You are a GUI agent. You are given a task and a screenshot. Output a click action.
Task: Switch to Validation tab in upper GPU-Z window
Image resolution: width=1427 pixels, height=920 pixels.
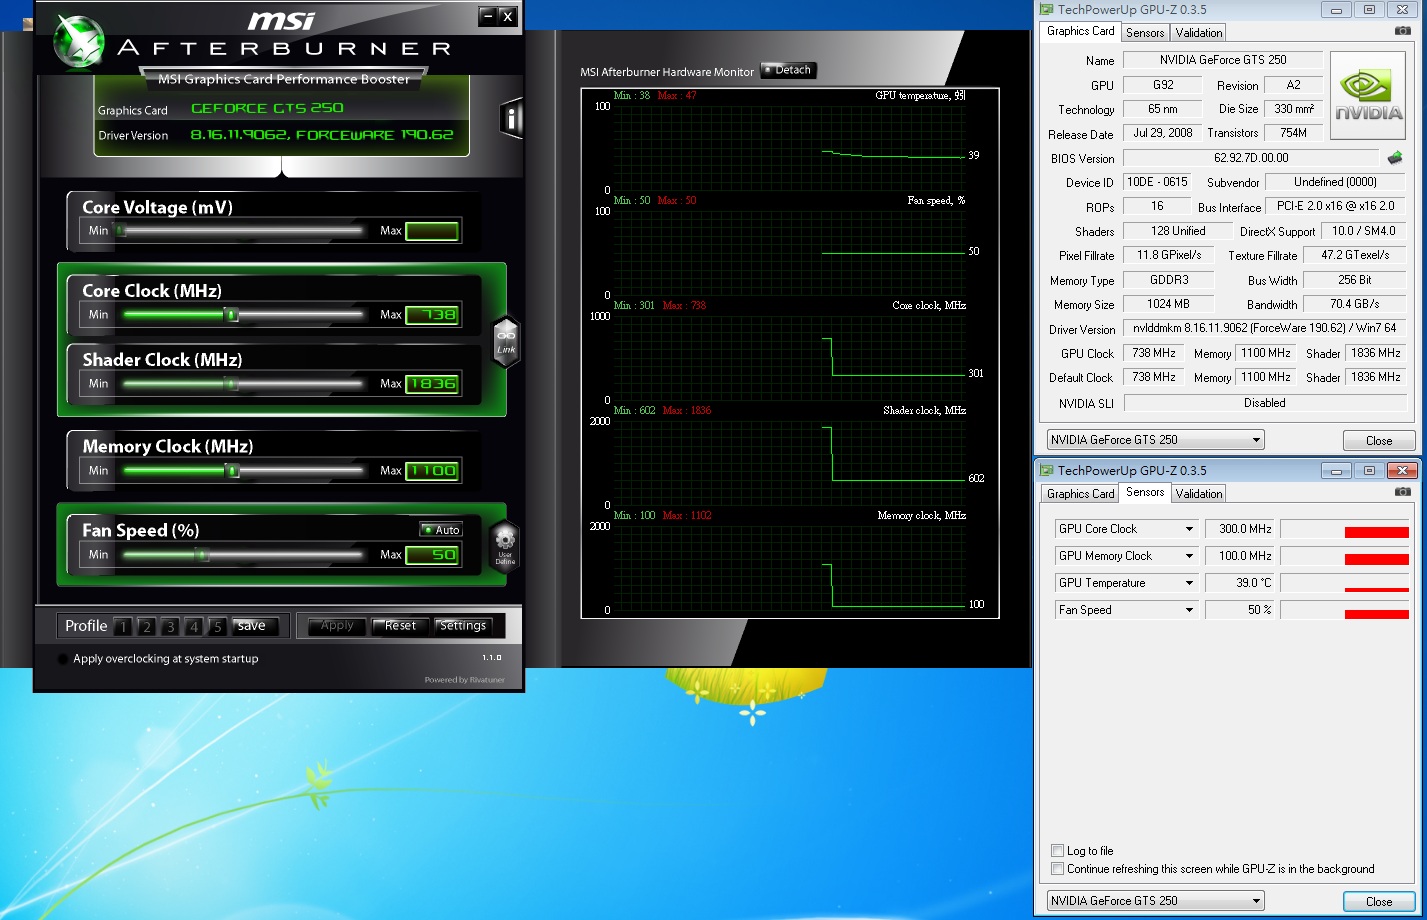pos(1198,32)
